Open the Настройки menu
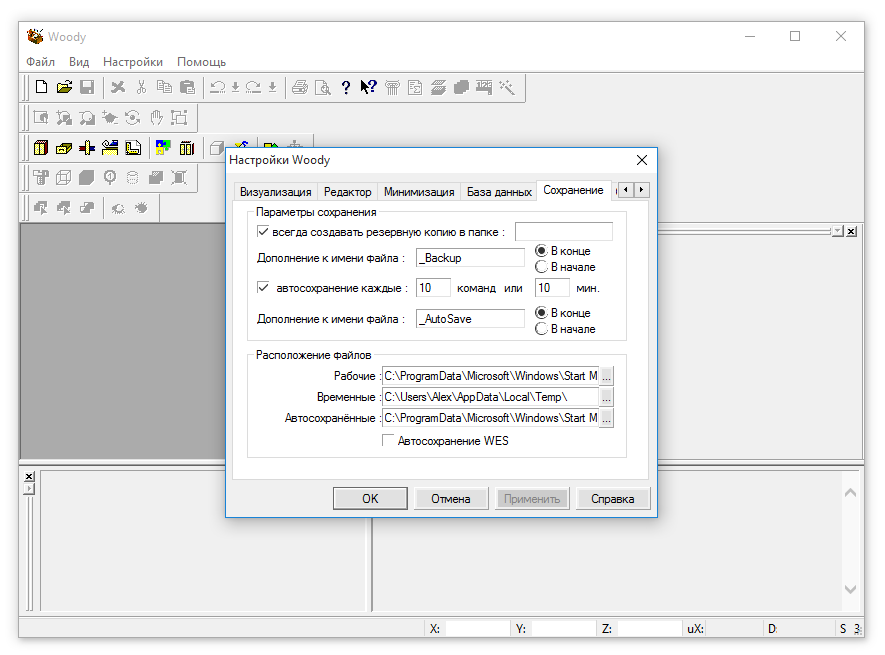 click(x=133, y=62)
